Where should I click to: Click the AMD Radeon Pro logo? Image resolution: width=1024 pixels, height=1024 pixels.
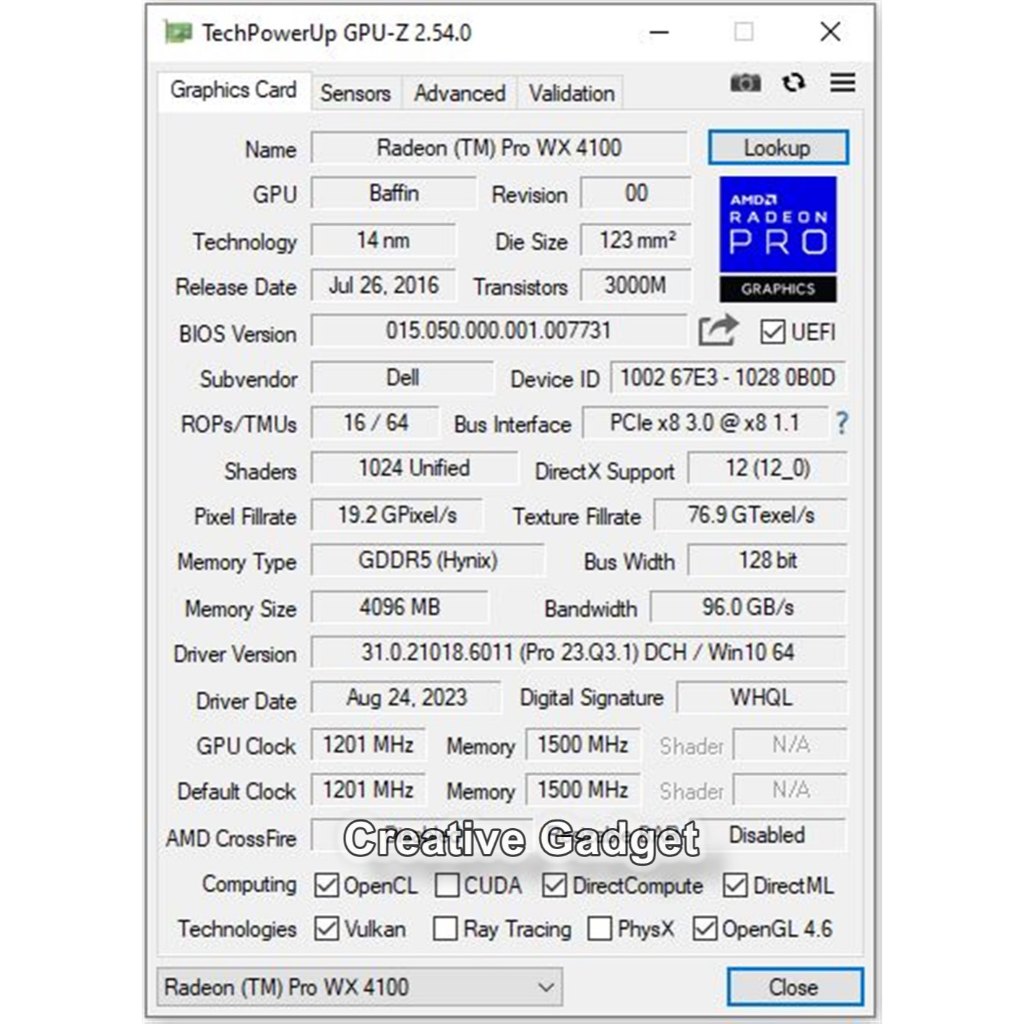[778, 239]
